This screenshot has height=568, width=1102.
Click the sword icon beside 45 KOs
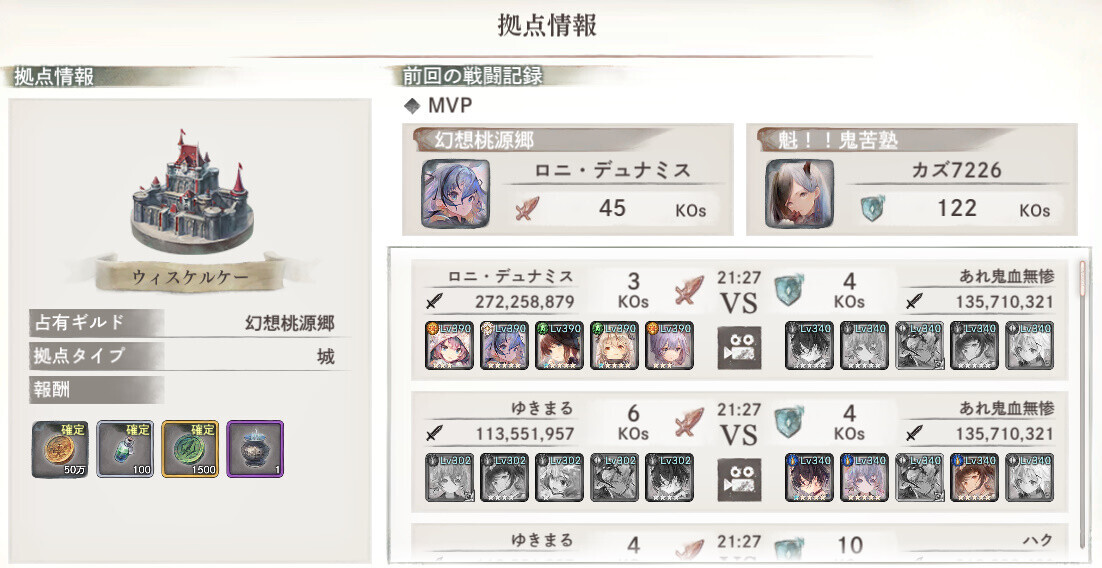[x=527, y=209]
